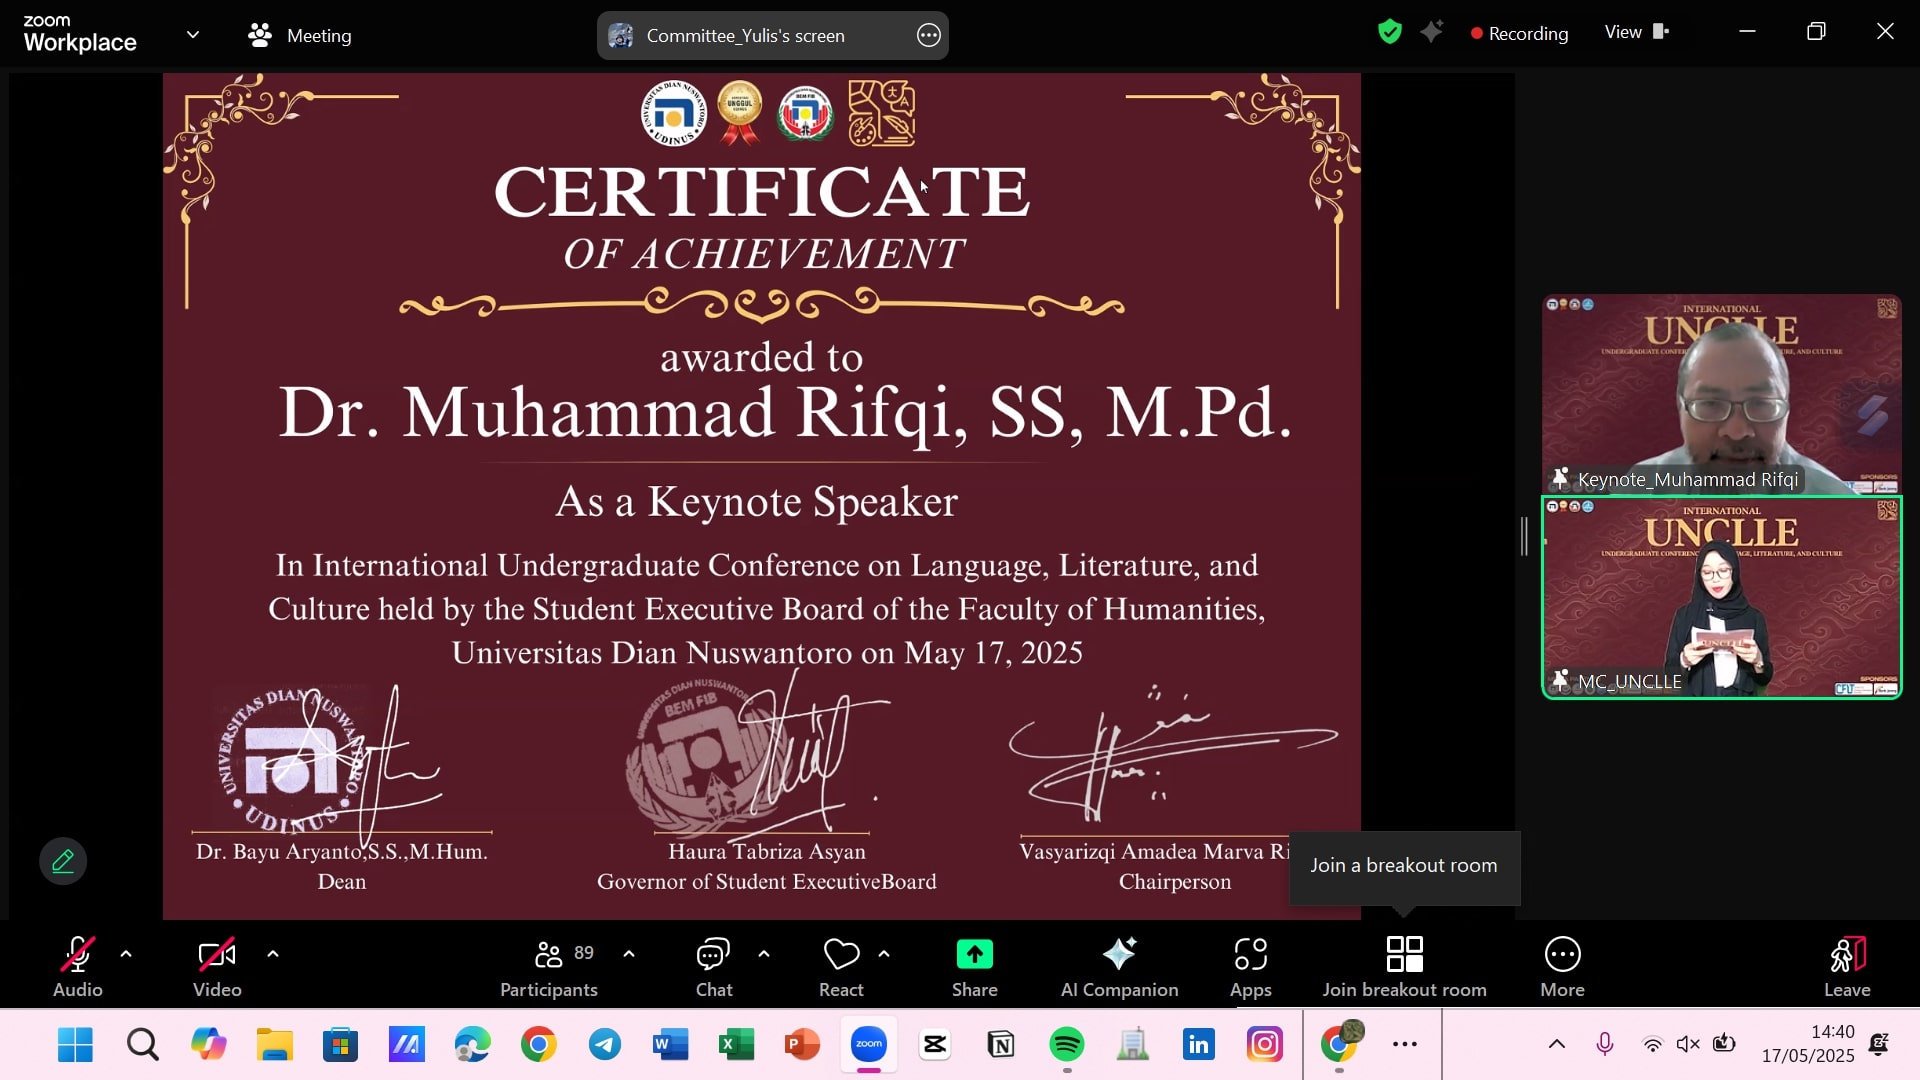
Task: Open PowerPoint from taskbar
Action: click(x=802, y=1045)
